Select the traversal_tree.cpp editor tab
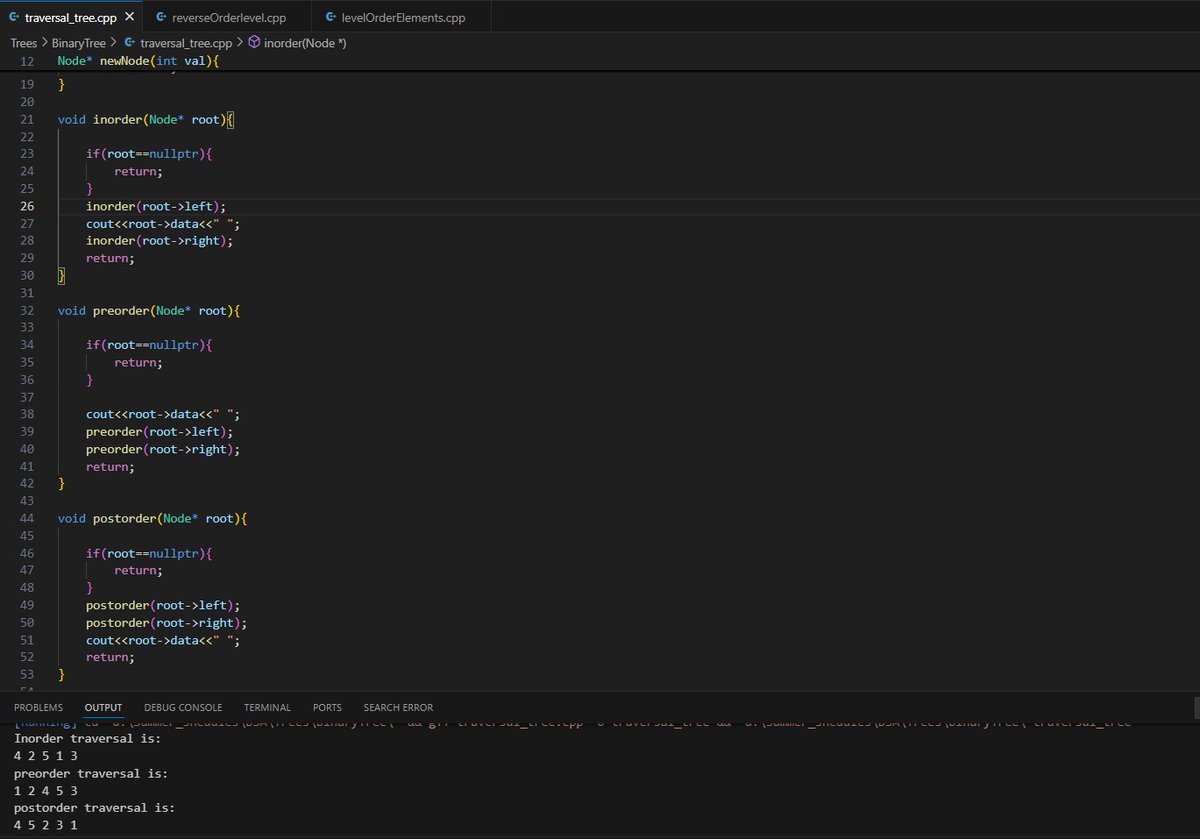 point(71,18)
